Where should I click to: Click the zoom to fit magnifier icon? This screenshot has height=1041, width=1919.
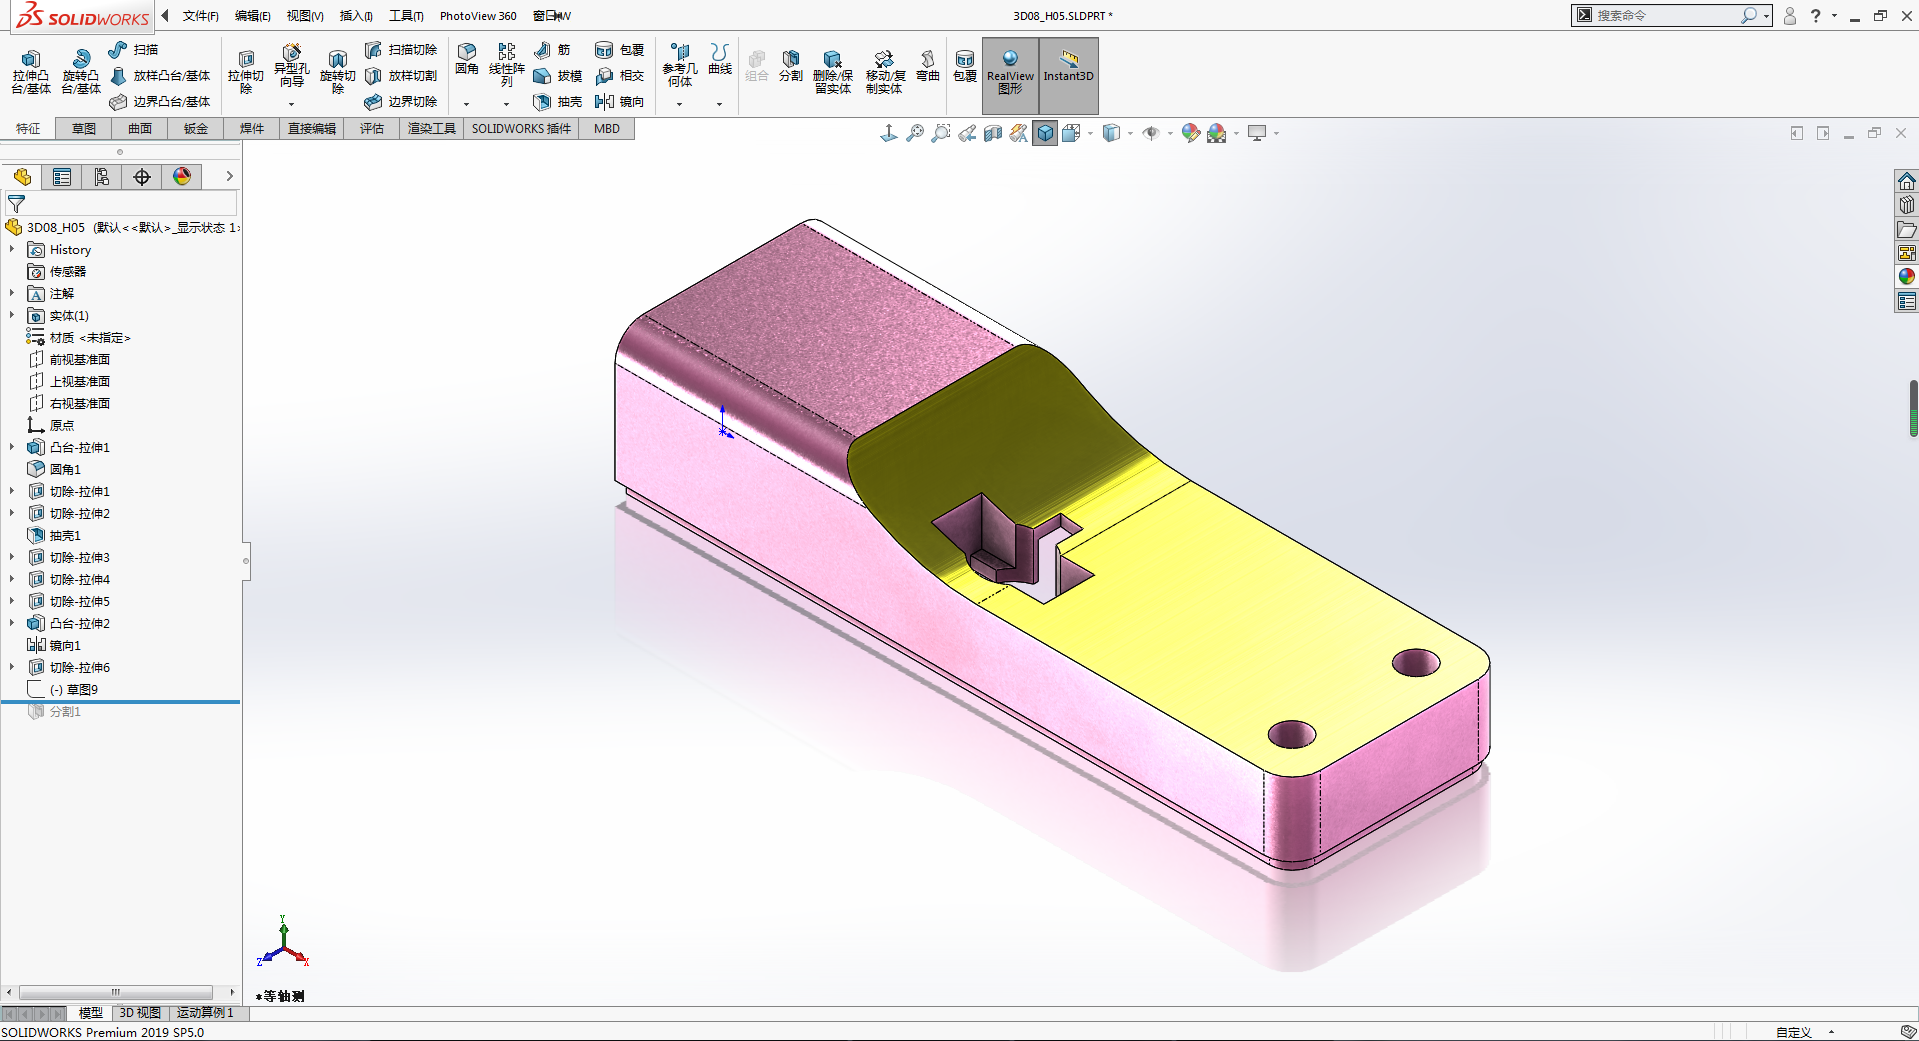pyautogui.click(x=915, y=133)
